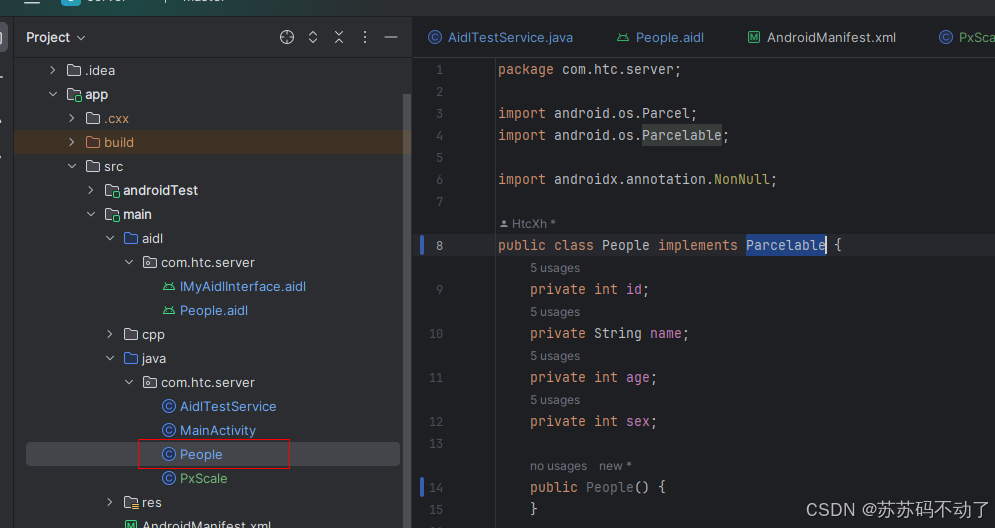Hide the Project tool window
Screen dimensions: 995x528
pos(391,37)
